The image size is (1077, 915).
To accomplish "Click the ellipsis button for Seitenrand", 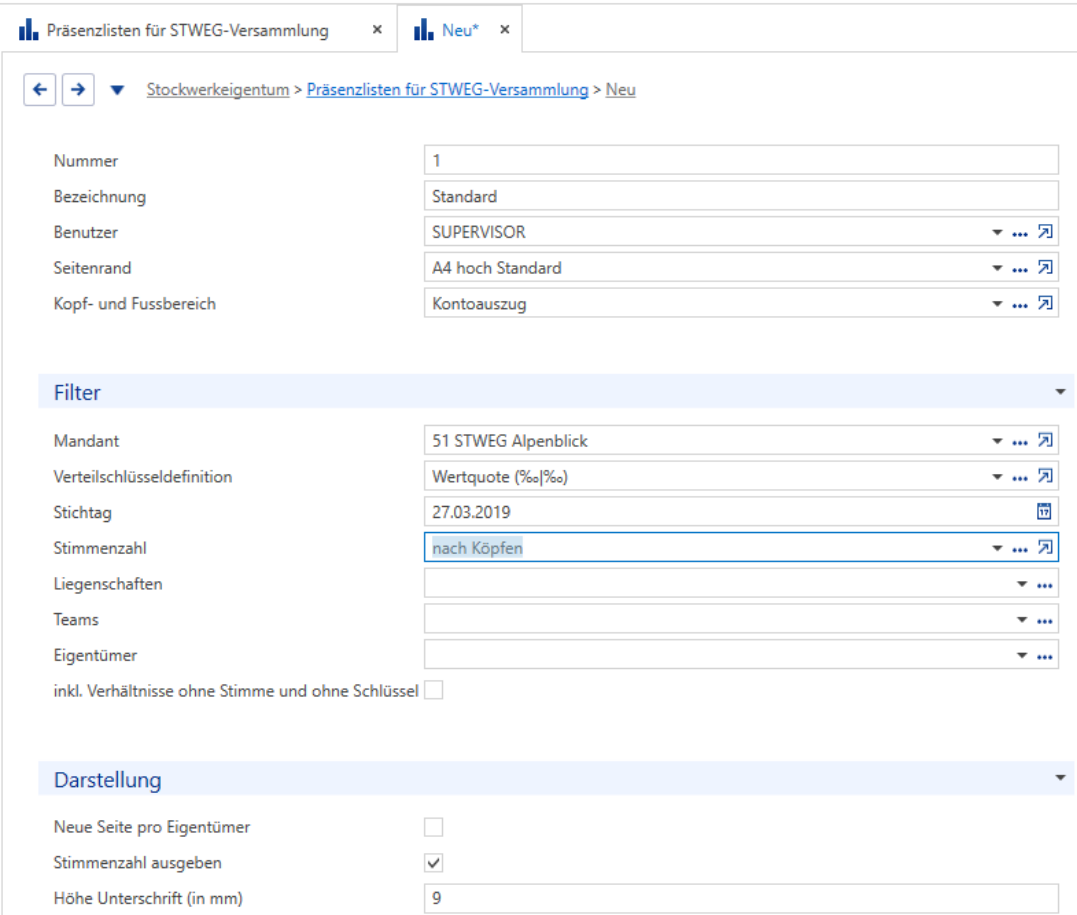I will [x=1020, y=269].
